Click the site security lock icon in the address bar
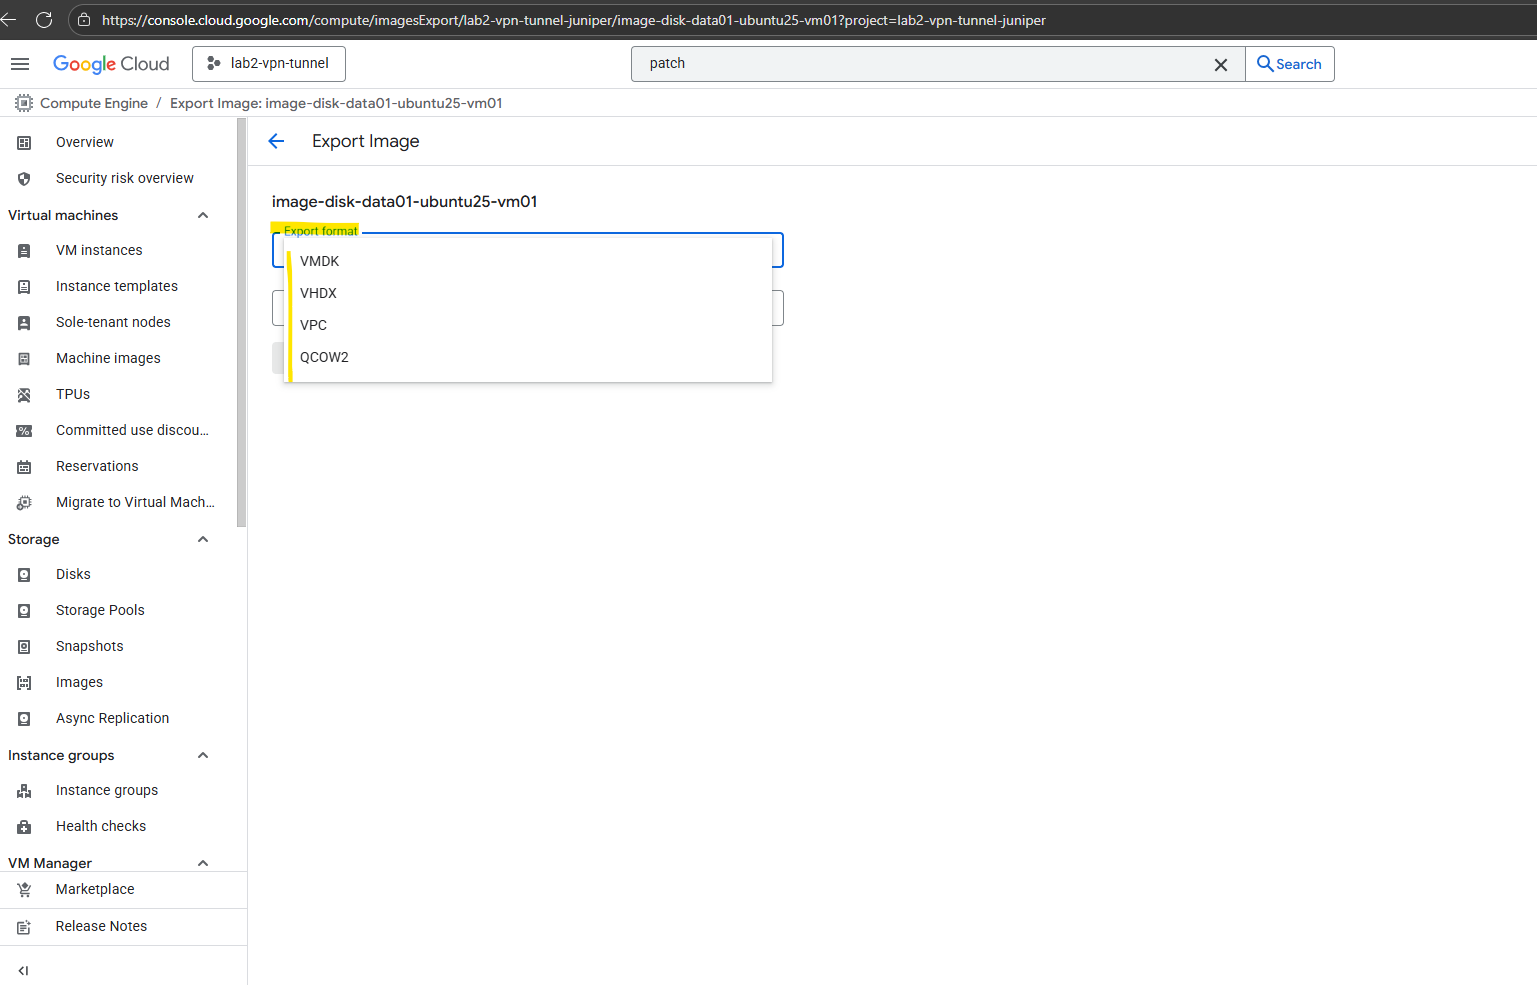Image resolution: width=1537 pixels, height=985 pixels. [84, 20]
